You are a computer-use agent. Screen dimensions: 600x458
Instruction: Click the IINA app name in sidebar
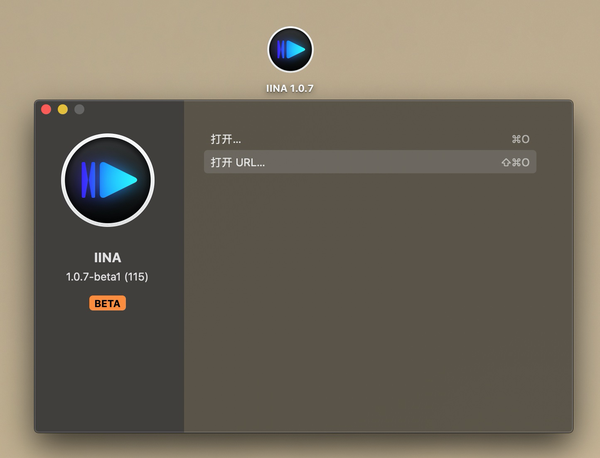[108, 257]
